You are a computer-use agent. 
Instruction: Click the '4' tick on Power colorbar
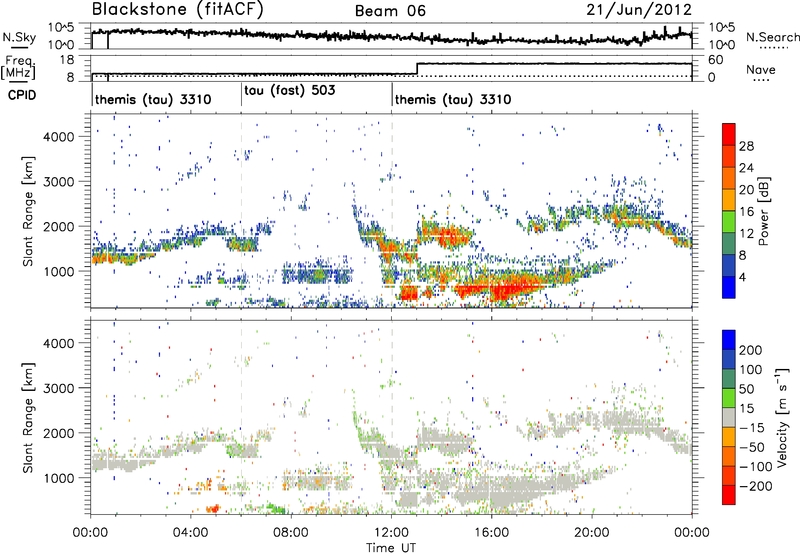point(743,277)
